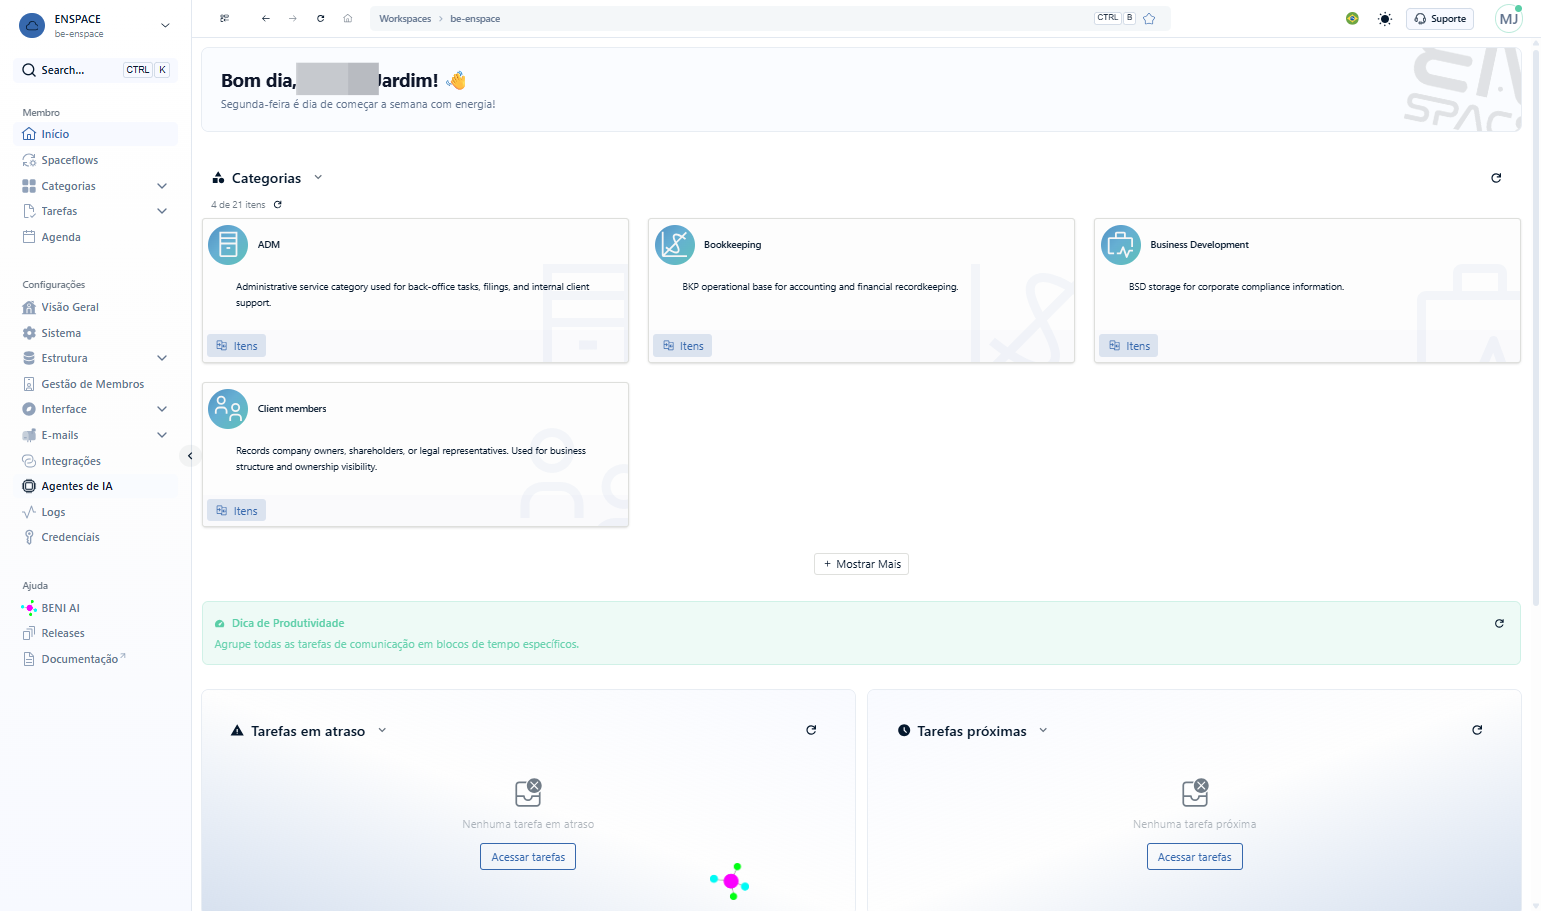This screenshot has width=1541, height=911.
Task: Open the MJ user avatar menu
Action: pos(1508,19)
